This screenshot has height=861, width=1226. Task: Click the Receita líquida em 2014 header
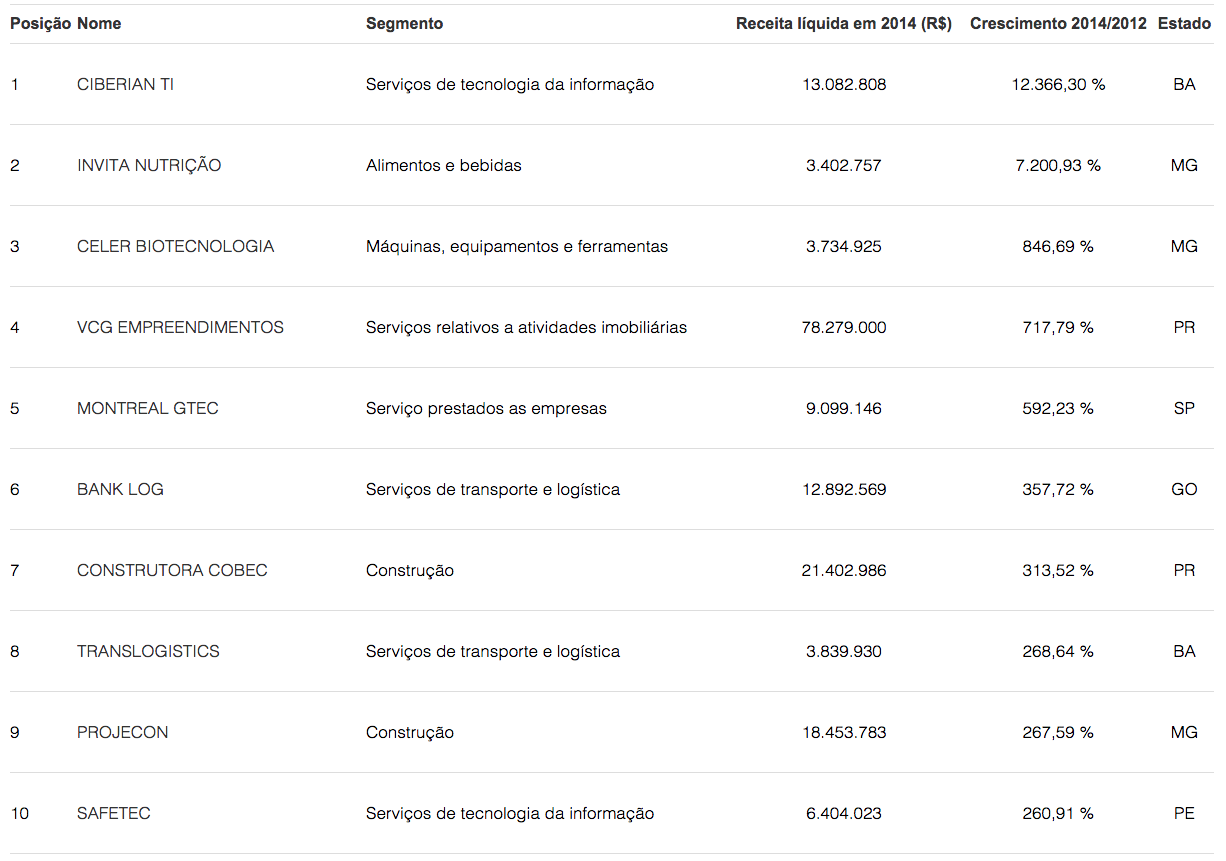[x=843, y=23]
